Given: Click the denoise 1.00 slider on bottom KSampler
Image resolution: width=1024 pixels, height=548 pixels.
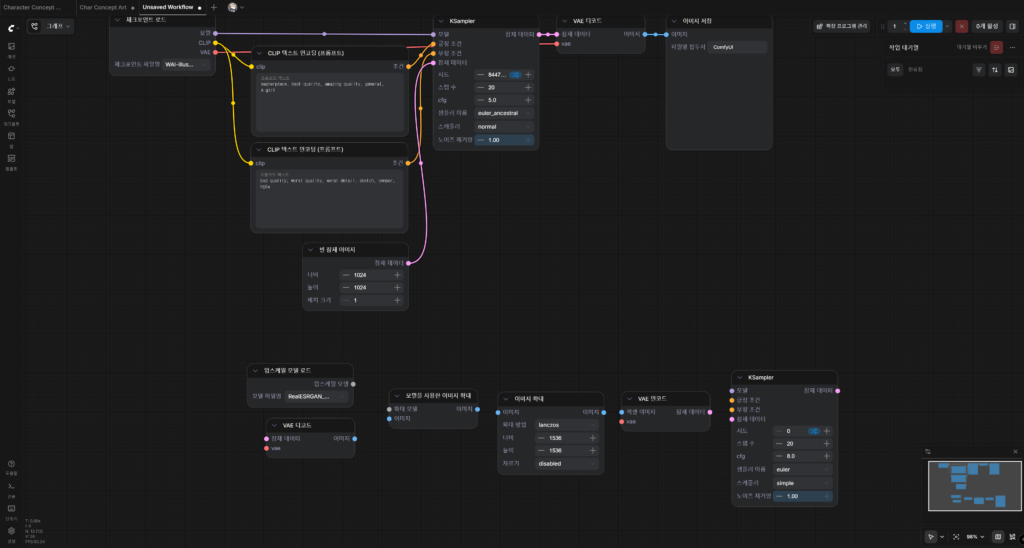Looking at the screenshot, I should tap(803, 496).
